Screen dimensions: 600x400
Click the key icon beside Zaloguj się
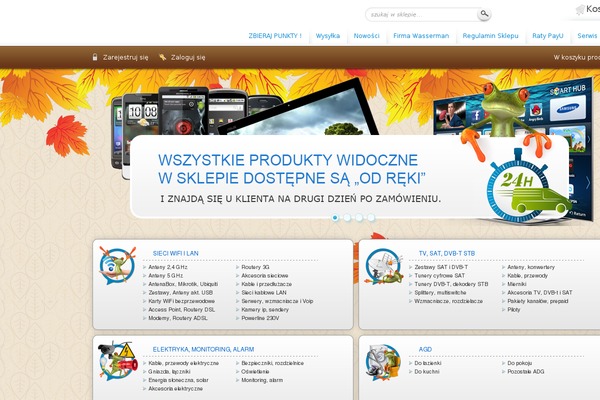[x=163, y=57]
